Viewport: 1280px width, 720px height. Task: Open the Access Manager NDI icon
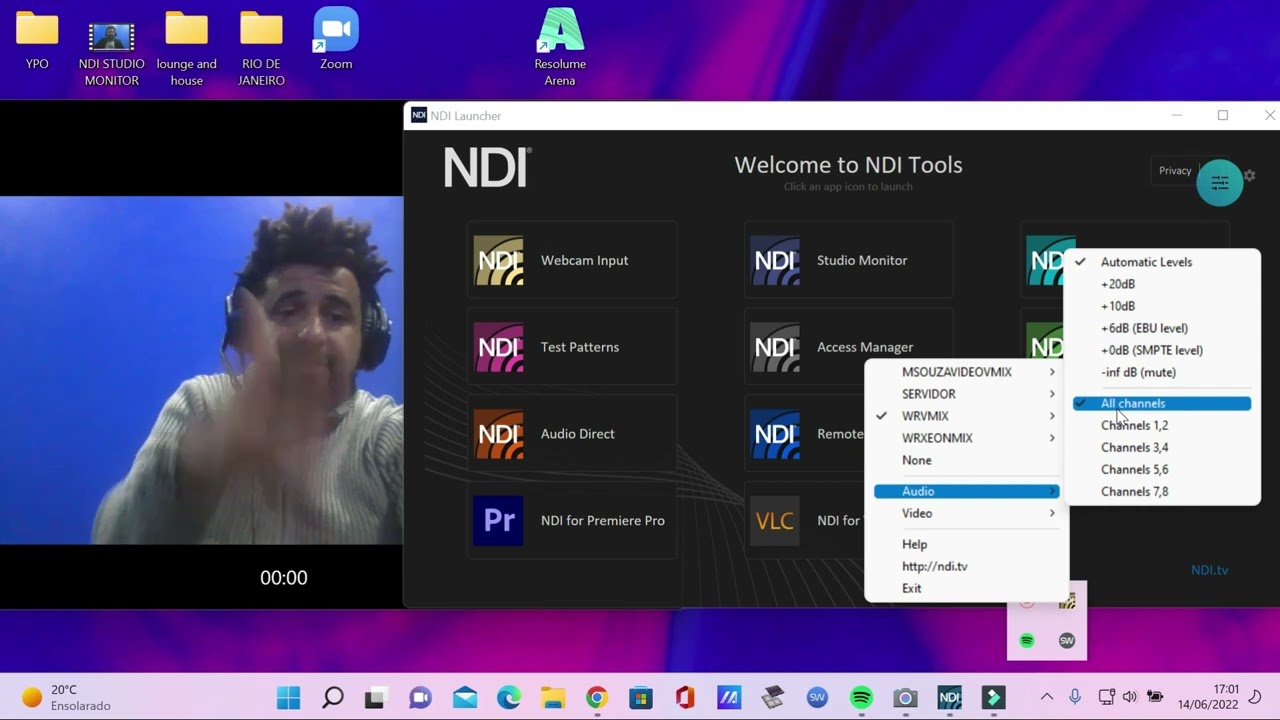pos(775,347)
